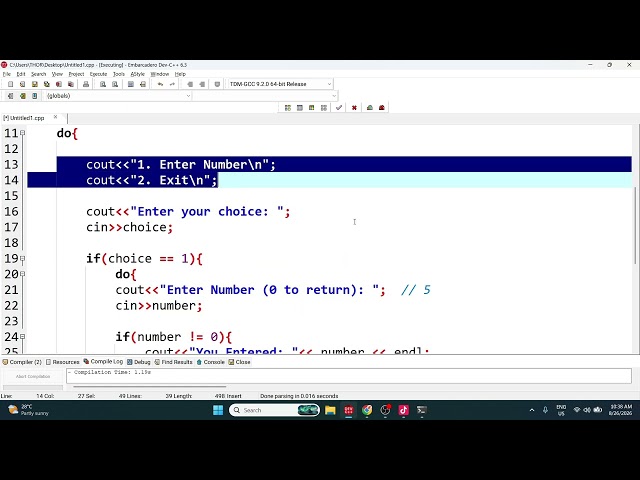Click the green profile analysis icon

[370, 108]
